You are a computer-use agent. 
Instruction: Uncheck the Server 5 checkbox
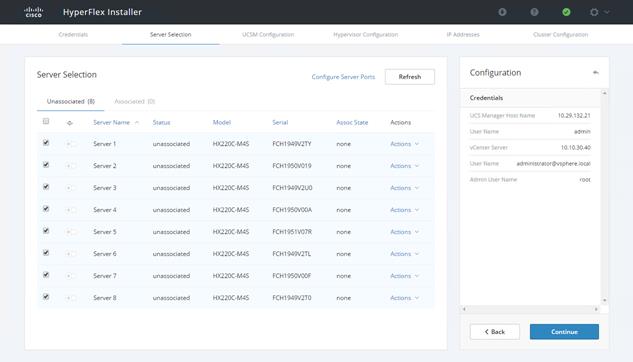(x=46, y=230)
